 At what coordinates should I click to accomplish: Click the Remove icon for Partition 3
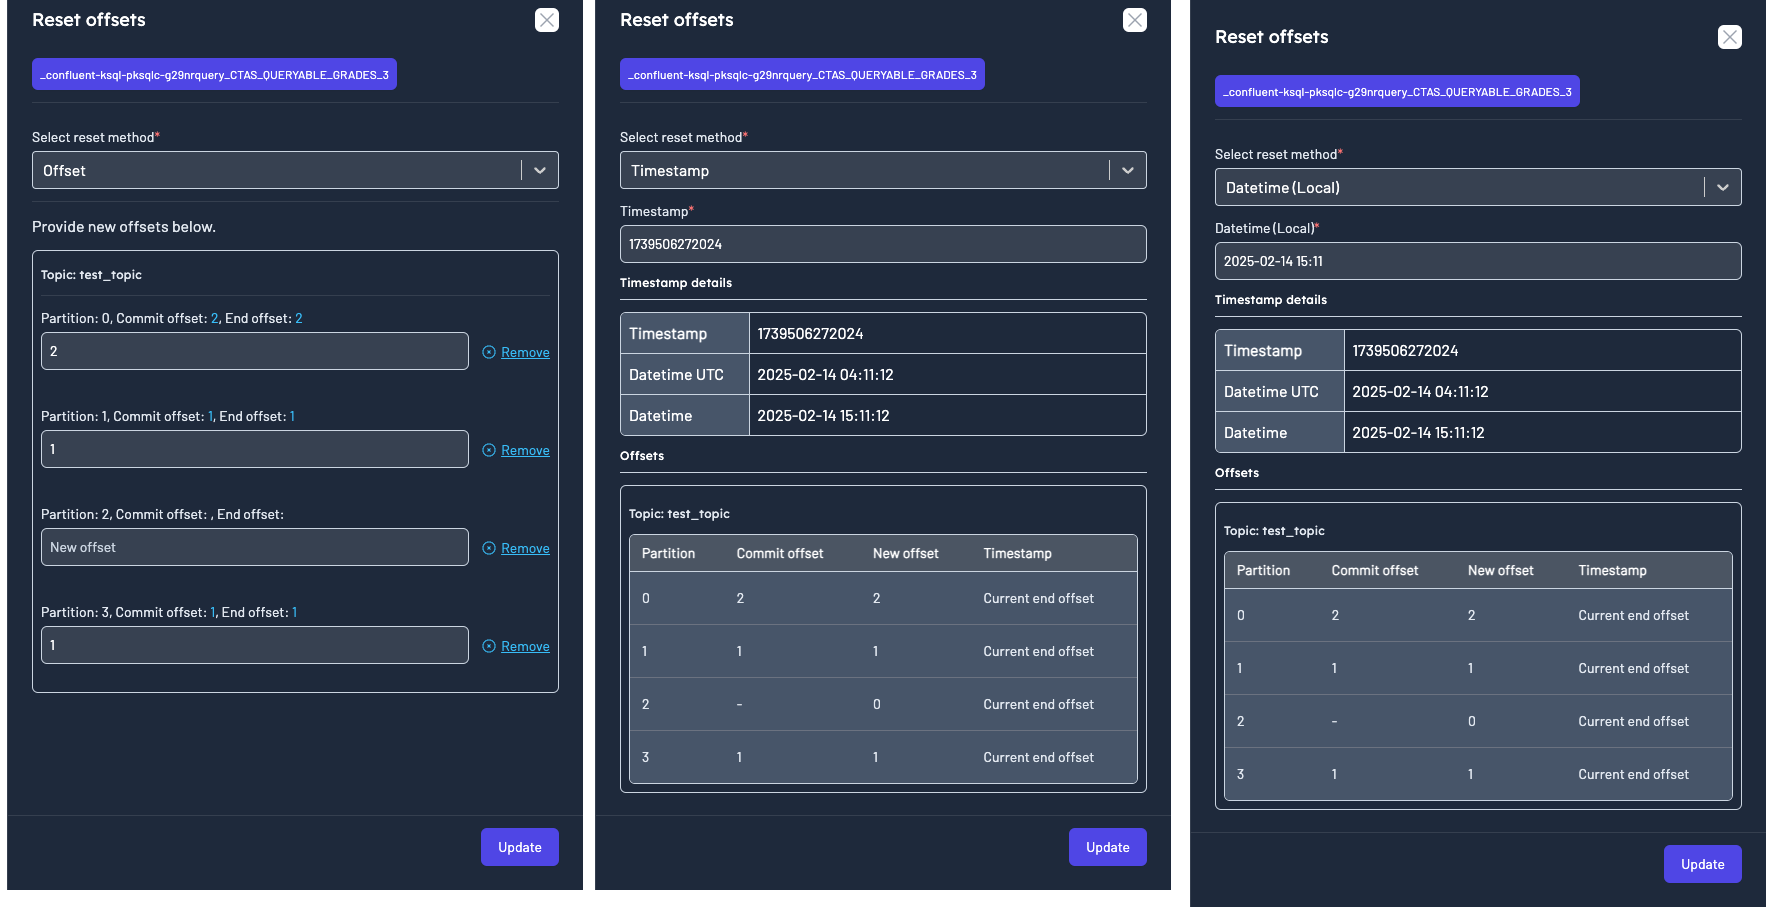[488, 645]
